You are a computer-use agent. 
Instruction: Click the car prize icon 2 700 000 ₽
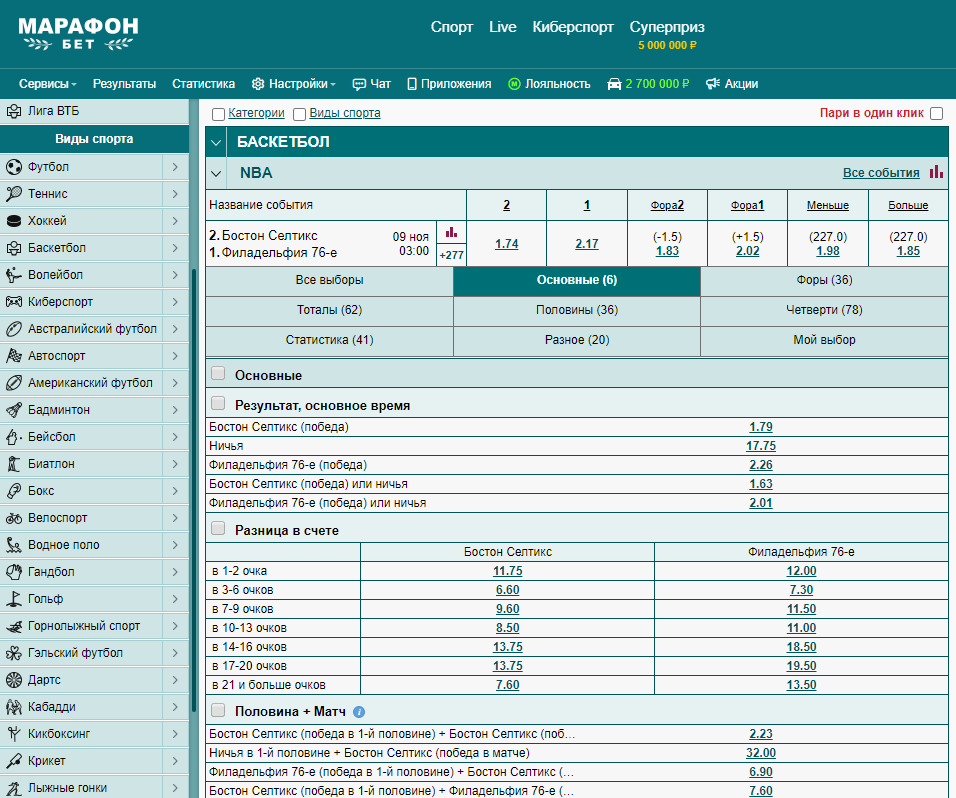614,84
